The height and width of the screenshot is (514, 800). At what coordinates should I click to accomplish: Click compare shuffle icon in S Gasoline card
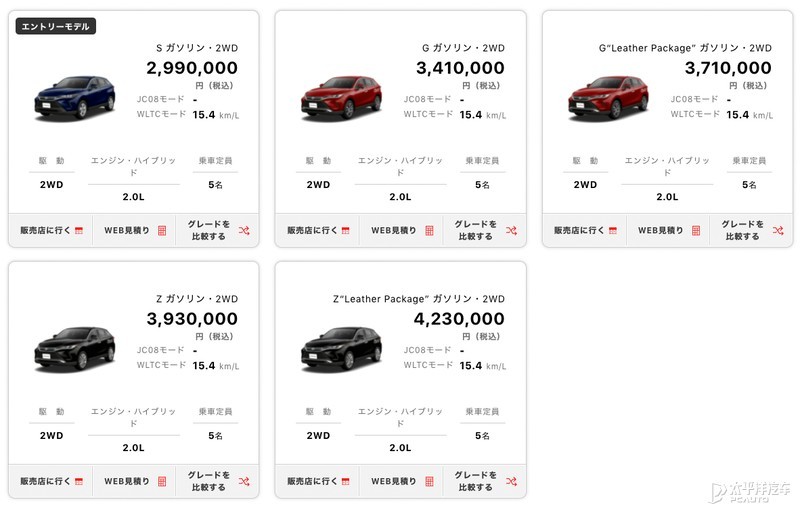244,230
